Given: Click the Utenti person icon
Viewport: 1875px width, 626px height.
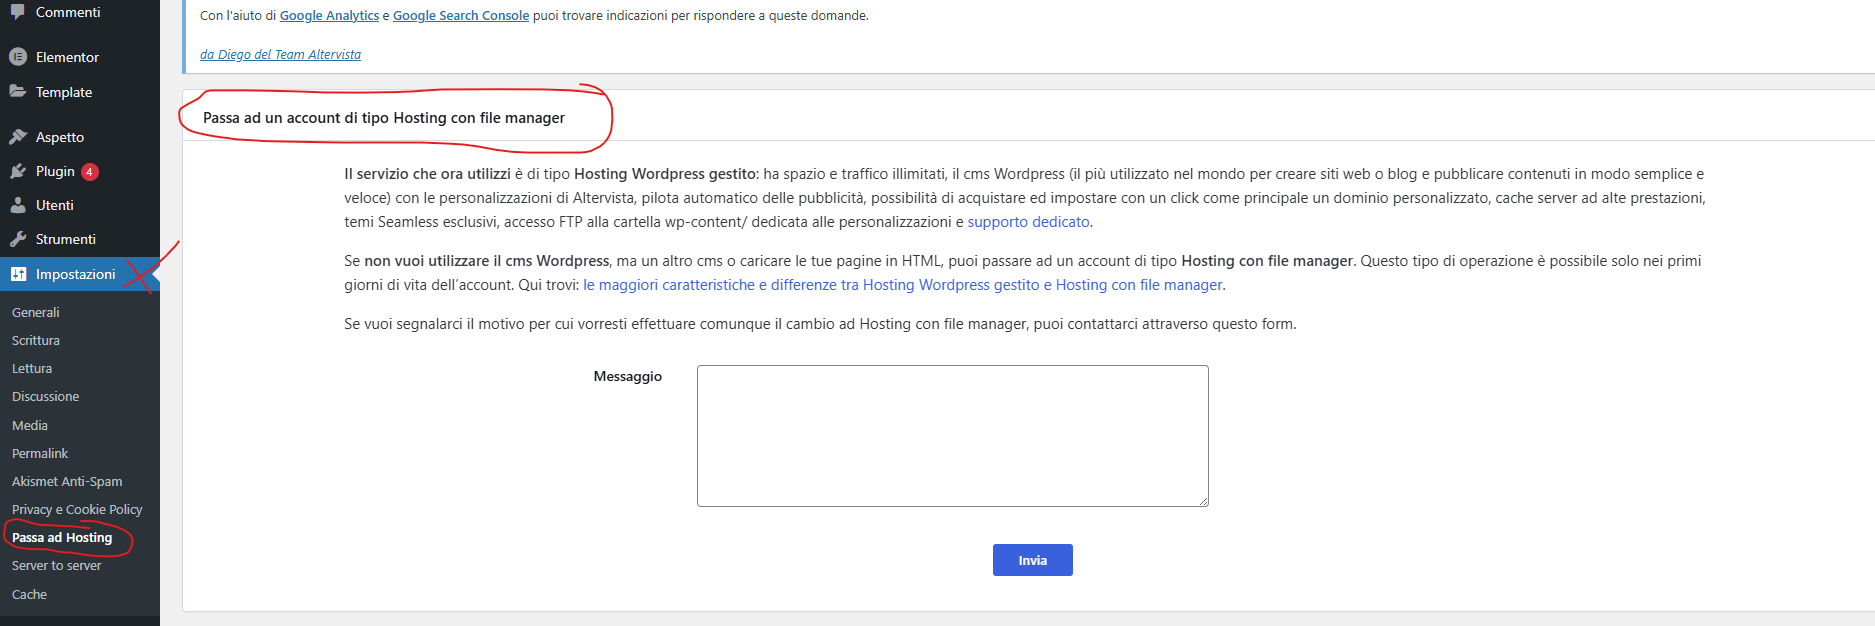Looking at the screenshot, I should coord(18,205).
